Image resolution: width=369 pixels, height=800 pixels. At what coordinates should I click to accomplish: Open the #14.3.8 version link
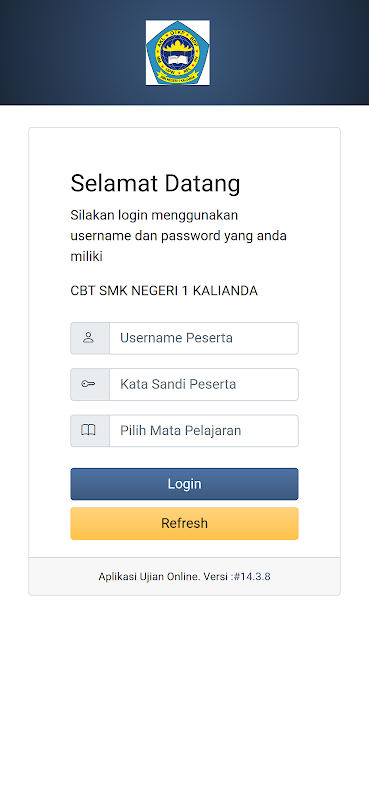pyautogui.click(x=252, y=577)
